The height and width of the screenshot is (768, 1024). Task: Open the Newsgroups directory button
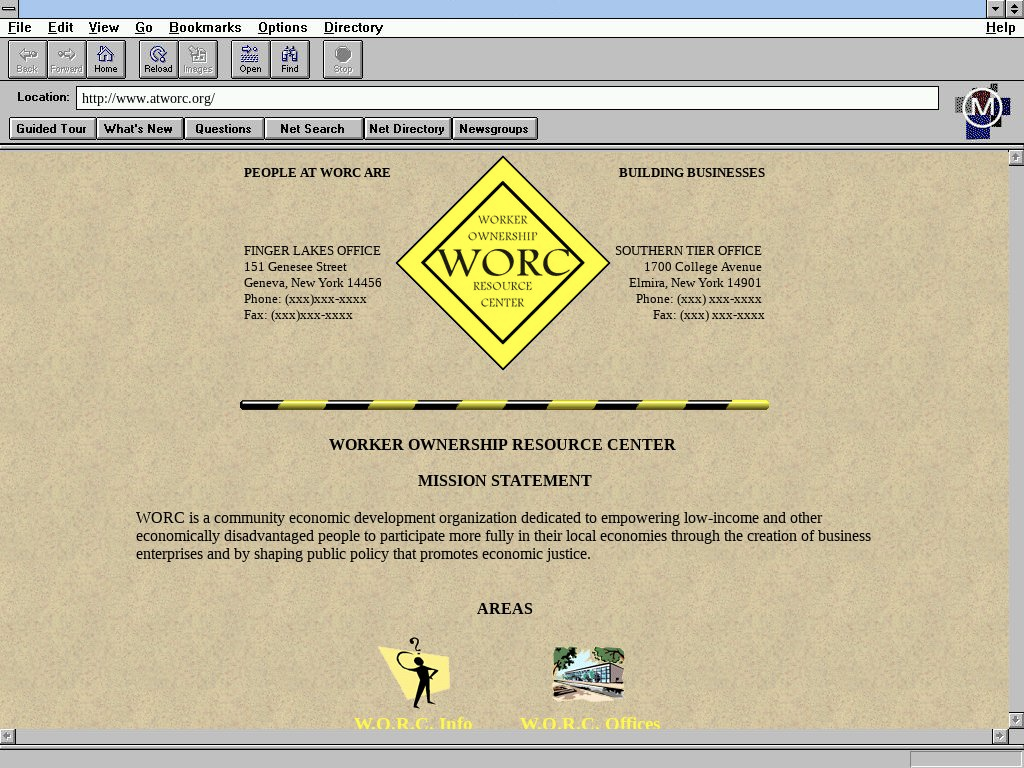[x=495, y=129]
